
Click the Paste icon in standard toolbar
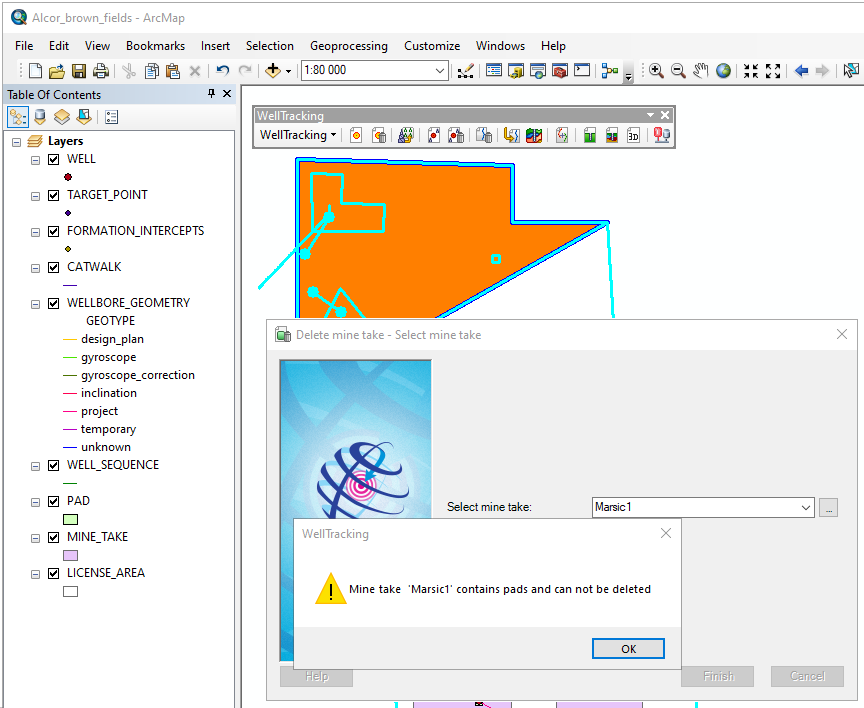click(173, 71)
